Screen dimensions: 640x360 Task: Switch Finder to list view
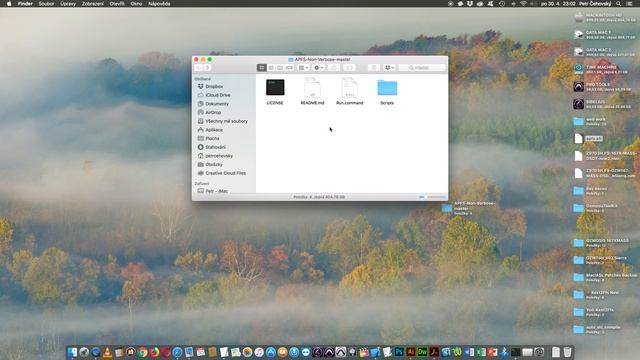[271, 68]
